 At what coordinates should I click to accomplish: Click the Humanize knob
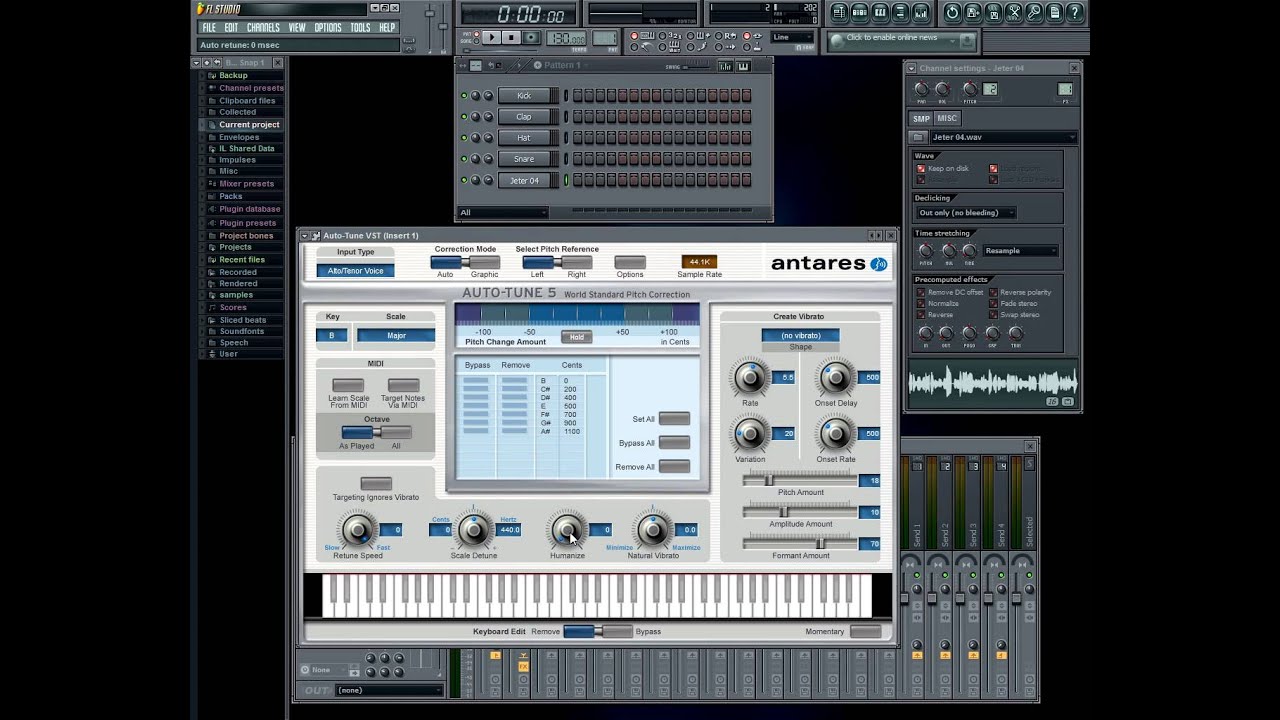pos(567,530)
